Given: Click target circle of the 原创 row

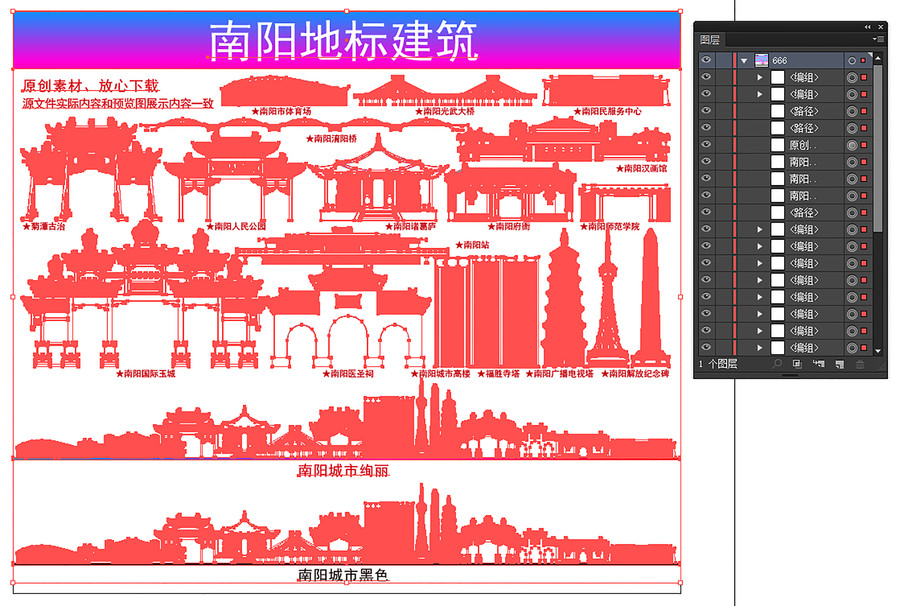Looking at the screenshot, I should pos(852,145).
